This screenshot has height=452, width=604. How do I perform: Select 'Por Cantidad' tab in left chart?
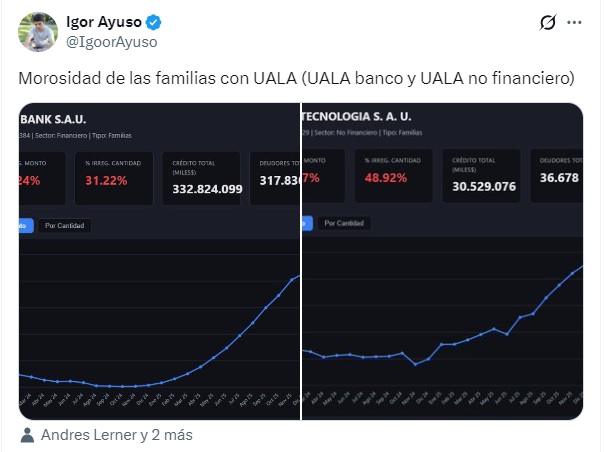[64, 226]
